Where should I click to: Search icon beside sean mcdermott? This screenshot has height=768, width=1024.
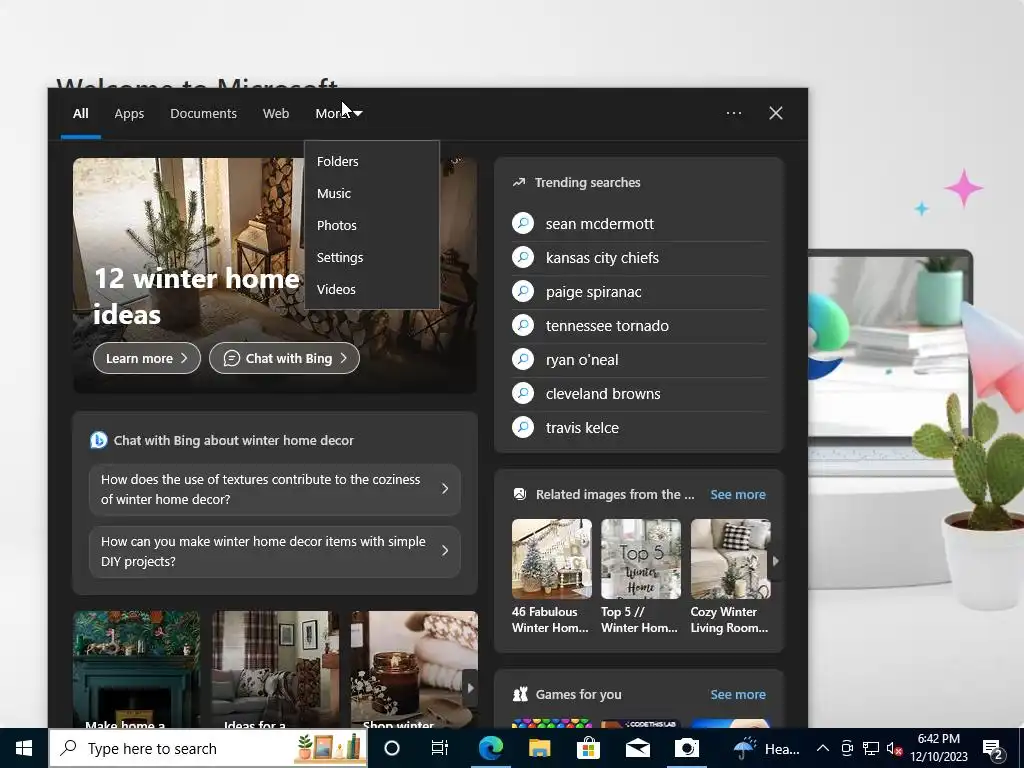tap(523, 223)
